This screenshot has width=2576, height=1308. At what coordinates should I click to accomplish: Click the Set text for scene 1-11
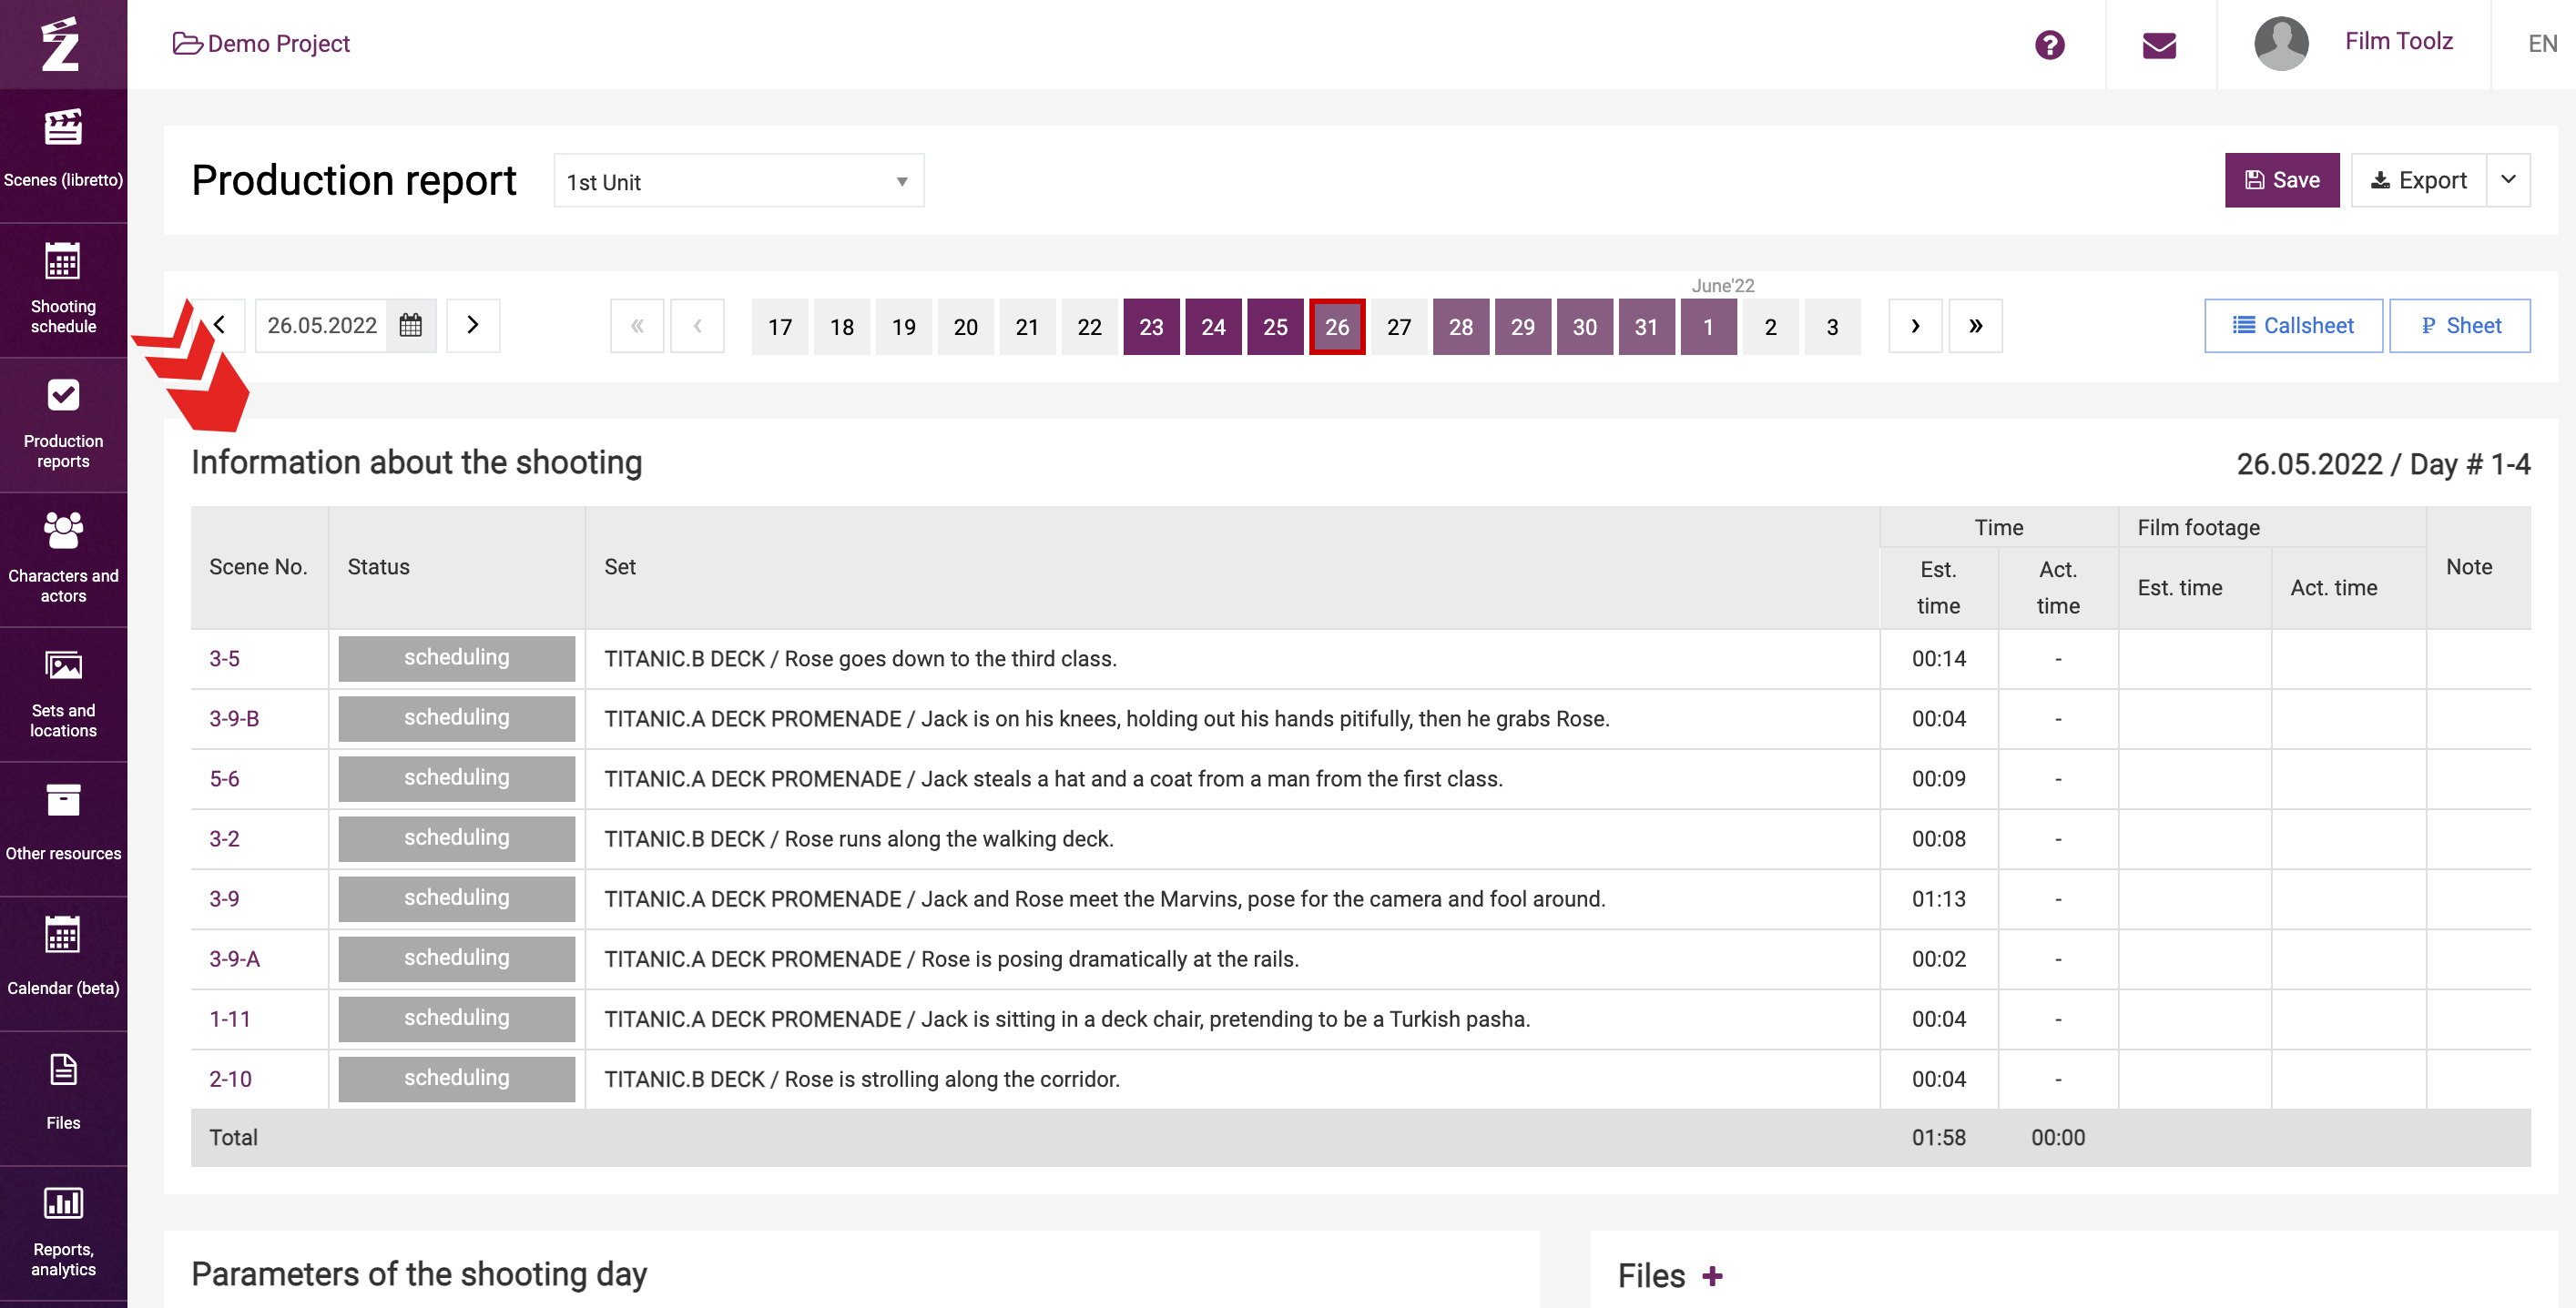pos(1066,1018)
